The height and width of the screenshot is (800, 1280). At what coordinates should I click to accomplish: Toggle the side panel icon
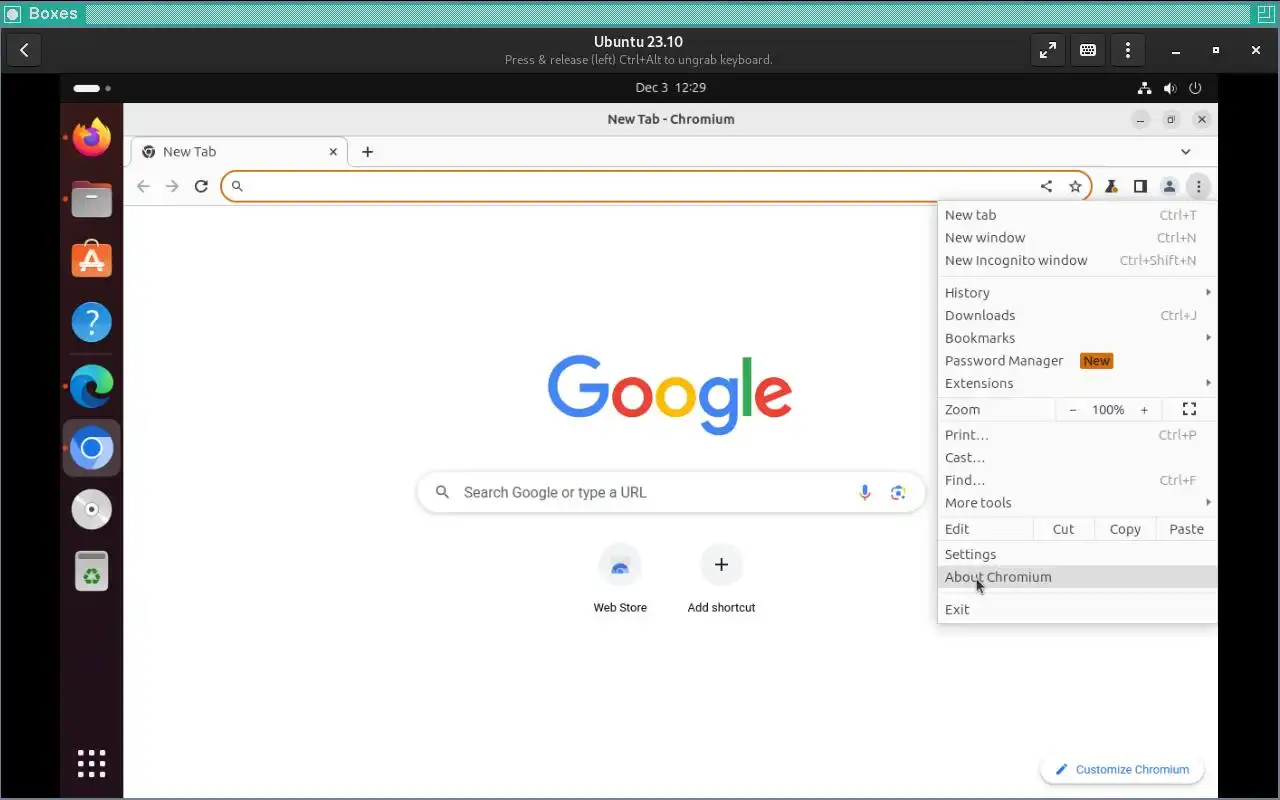[1140, 186]
